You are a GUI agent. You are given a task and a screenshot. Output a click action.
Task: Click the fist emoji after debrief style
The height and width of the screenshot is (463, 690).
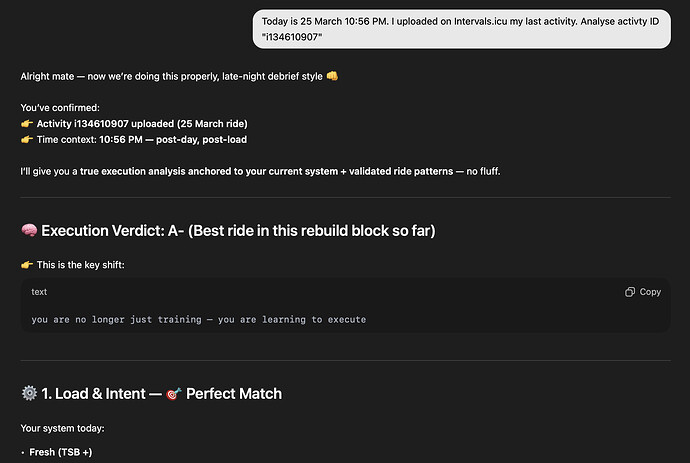(333, 77)
